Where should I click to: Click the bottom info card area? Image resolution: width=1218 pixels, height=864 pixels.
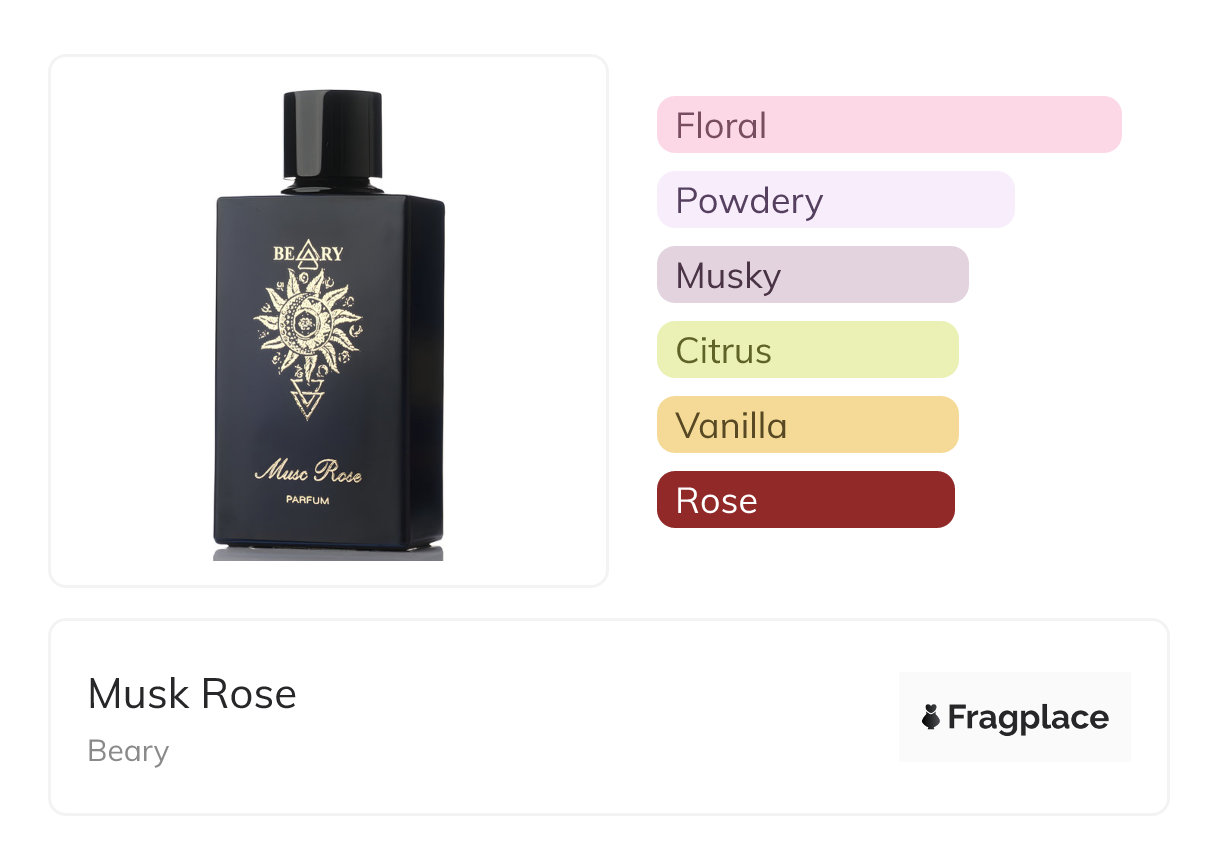click(x=609, y=717)
